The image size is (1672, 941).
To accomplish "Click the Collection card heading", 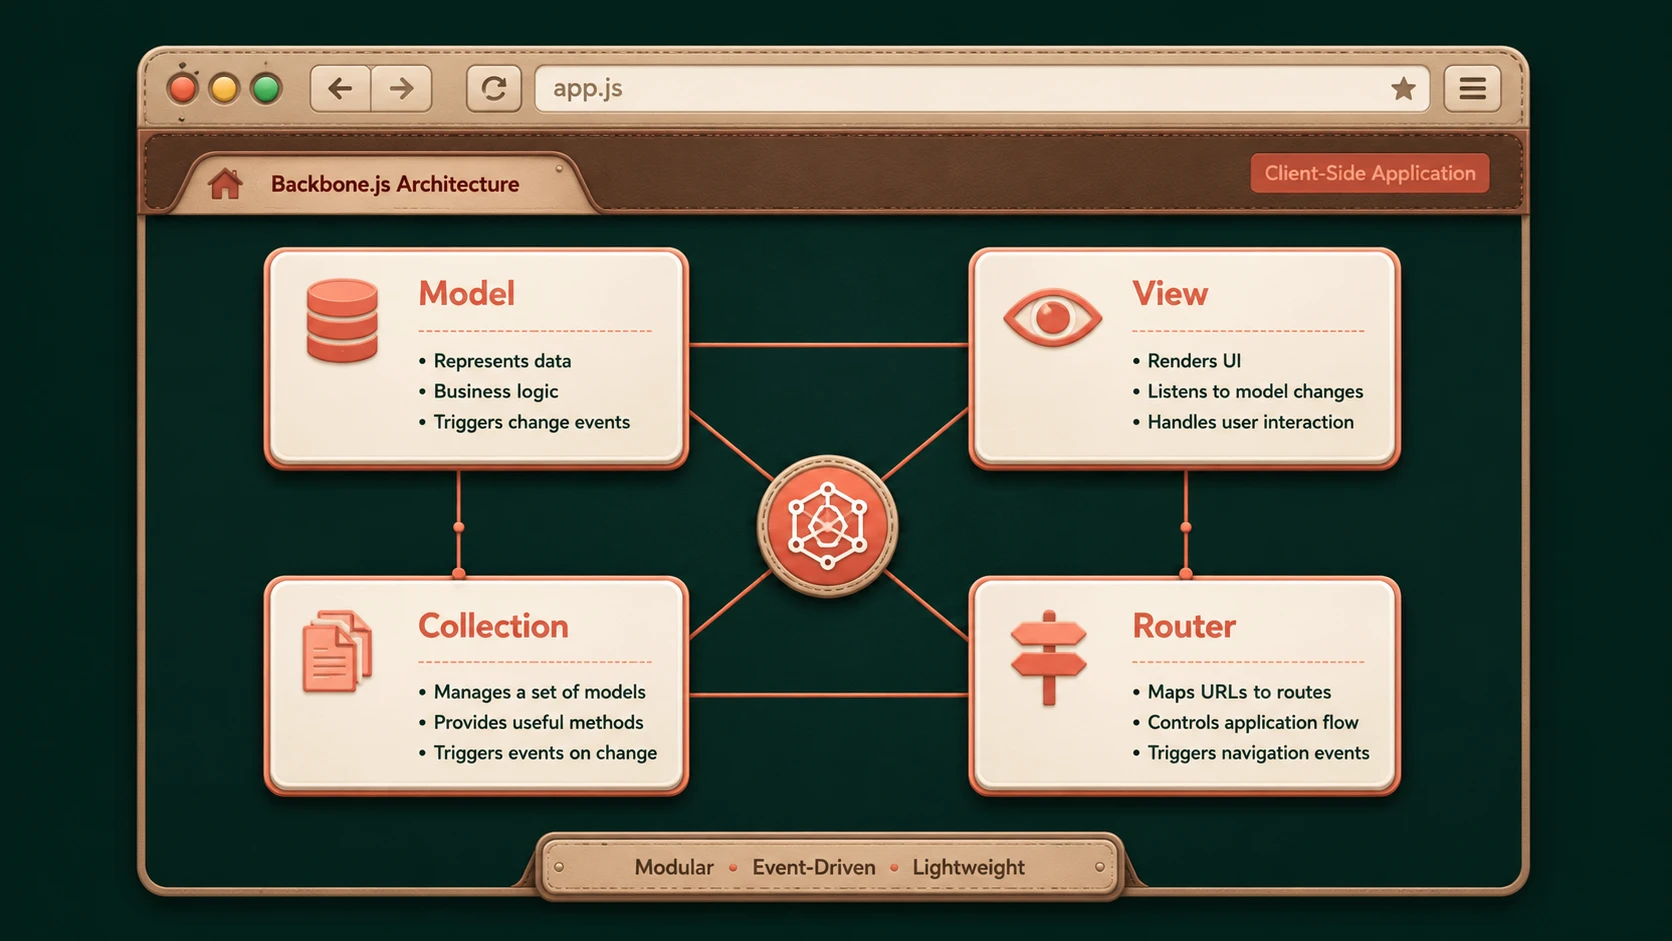I will click(493, 626).
